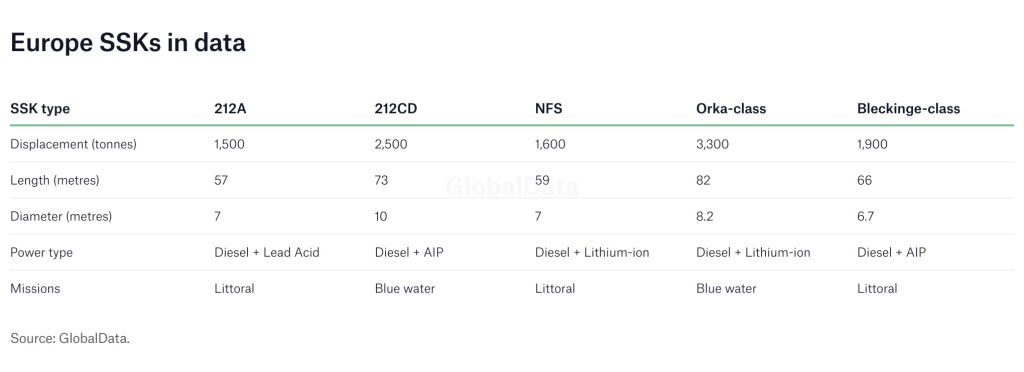The height and width of the screenshot is (372, 1024).
Task: Select the SSK type column header
Action: tap(40, 109)
